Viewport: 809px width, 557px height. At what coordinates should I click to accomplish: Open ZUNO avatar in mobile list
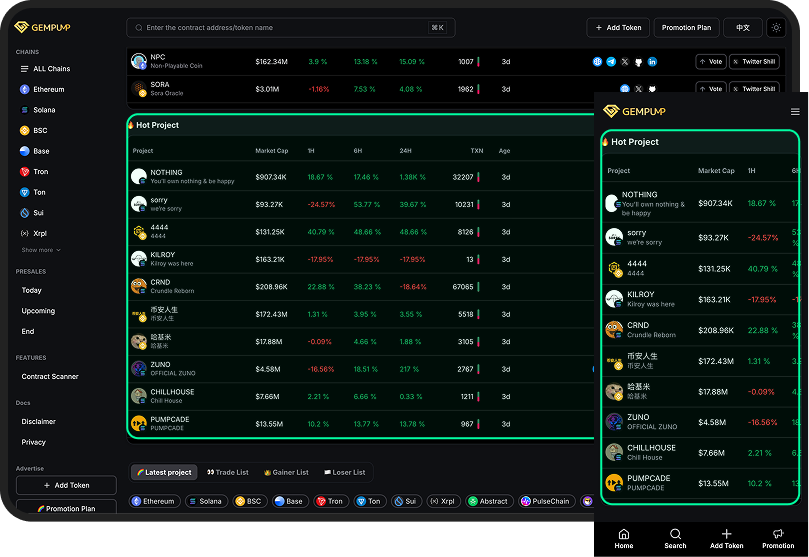(x=614, y=422)
